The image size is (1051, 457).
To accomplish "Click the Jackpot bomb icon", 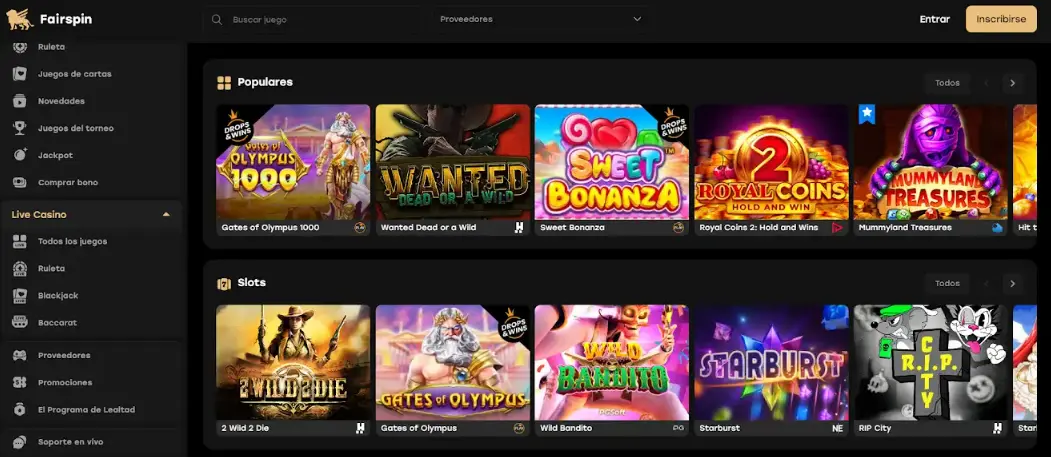I will [20, 155].
